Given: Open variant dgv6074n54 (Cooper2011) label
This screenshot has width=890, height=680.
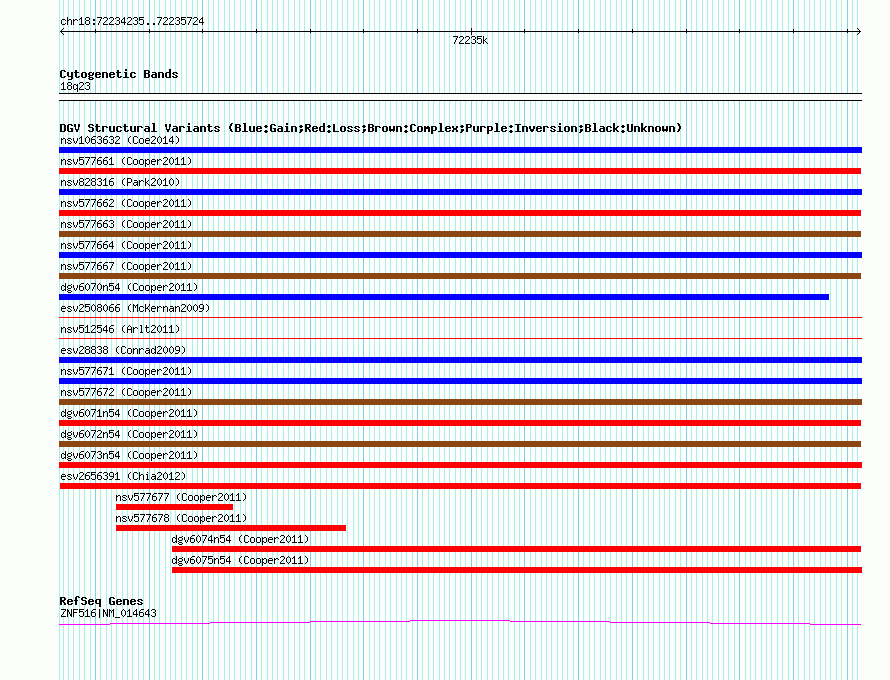Looking at the screenshot, I should coord(240,539).
